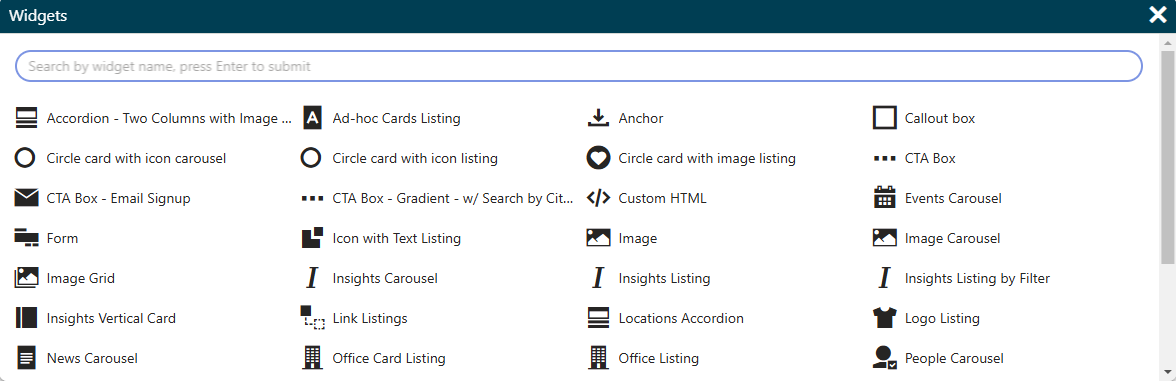Select CTA Box - Email Signup text
Image resolution: width=1176 pixels, height=381 pixels.
118,198
